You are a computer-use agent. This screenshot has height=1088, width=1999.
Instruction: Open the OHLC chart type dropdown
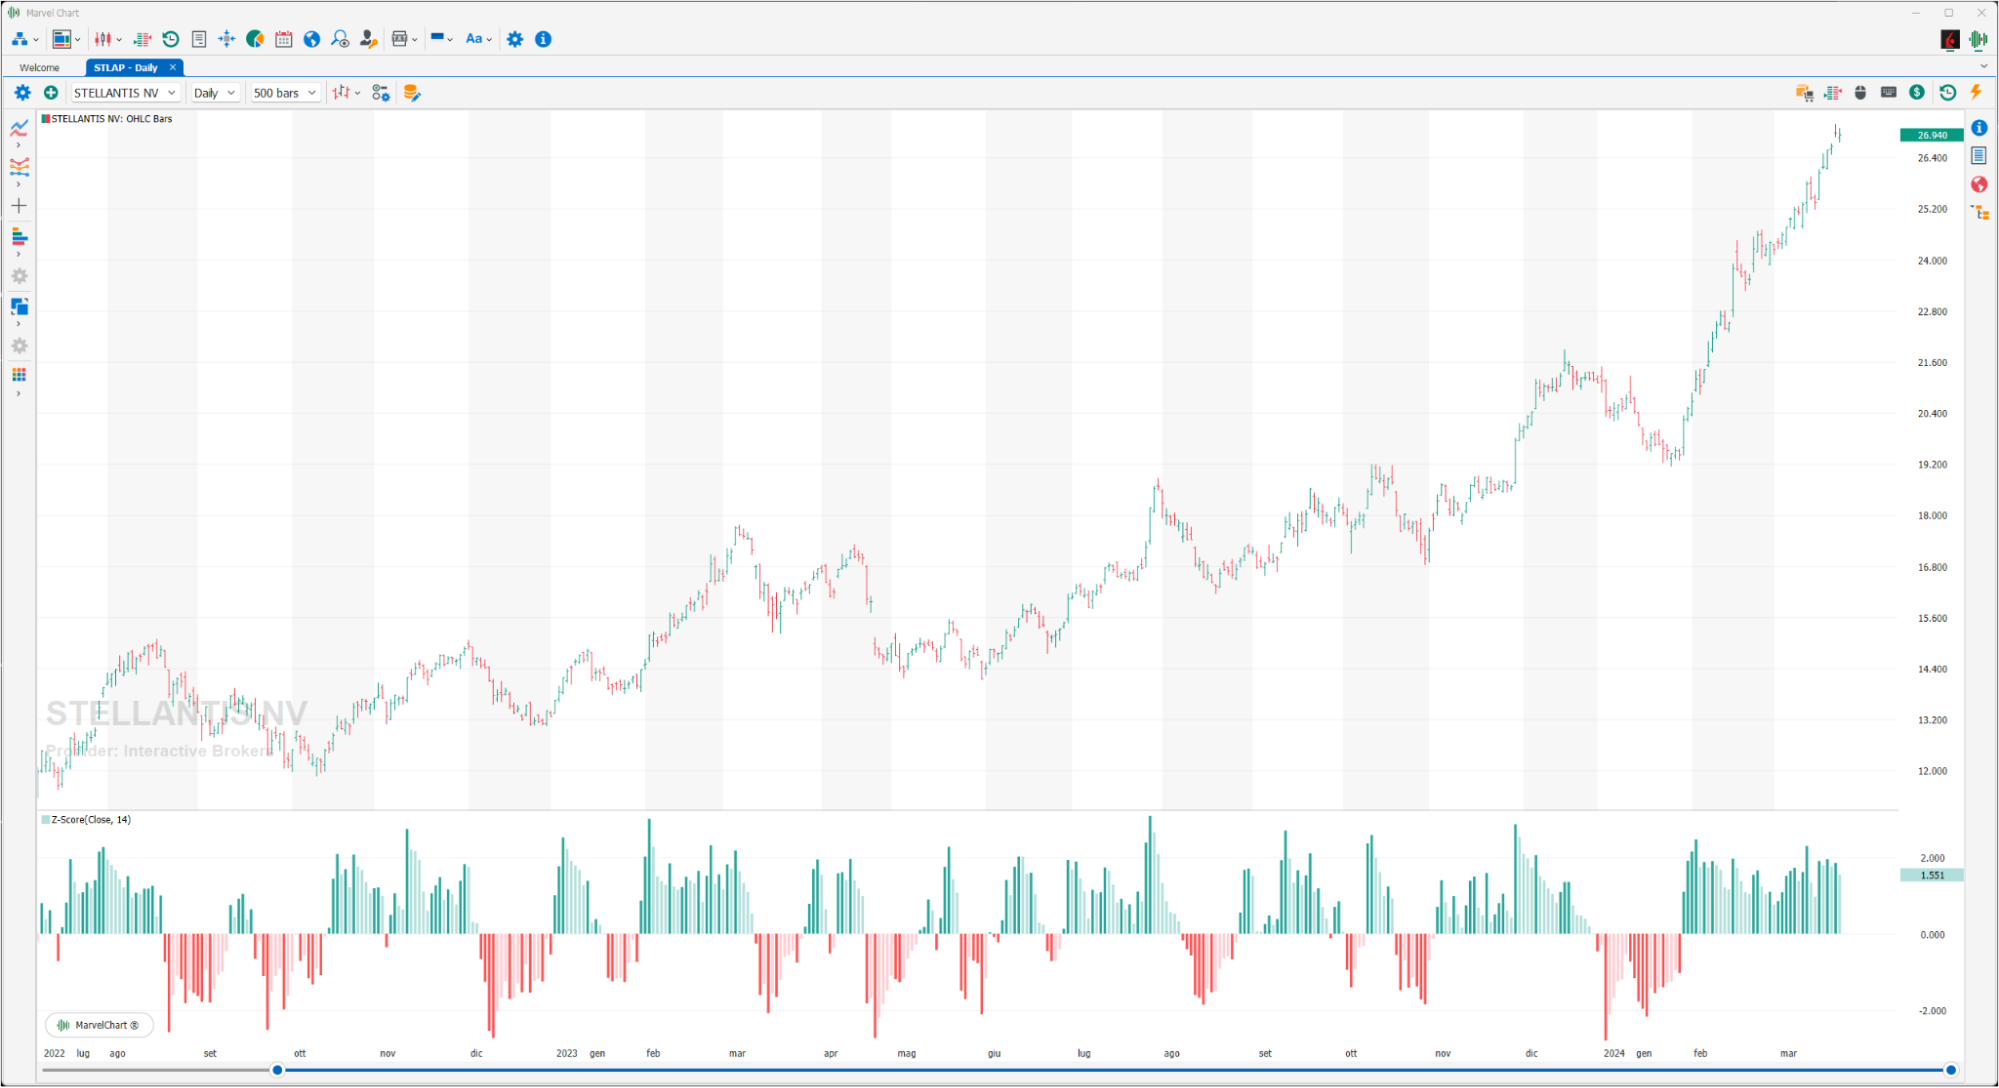[x=346, y=93]
